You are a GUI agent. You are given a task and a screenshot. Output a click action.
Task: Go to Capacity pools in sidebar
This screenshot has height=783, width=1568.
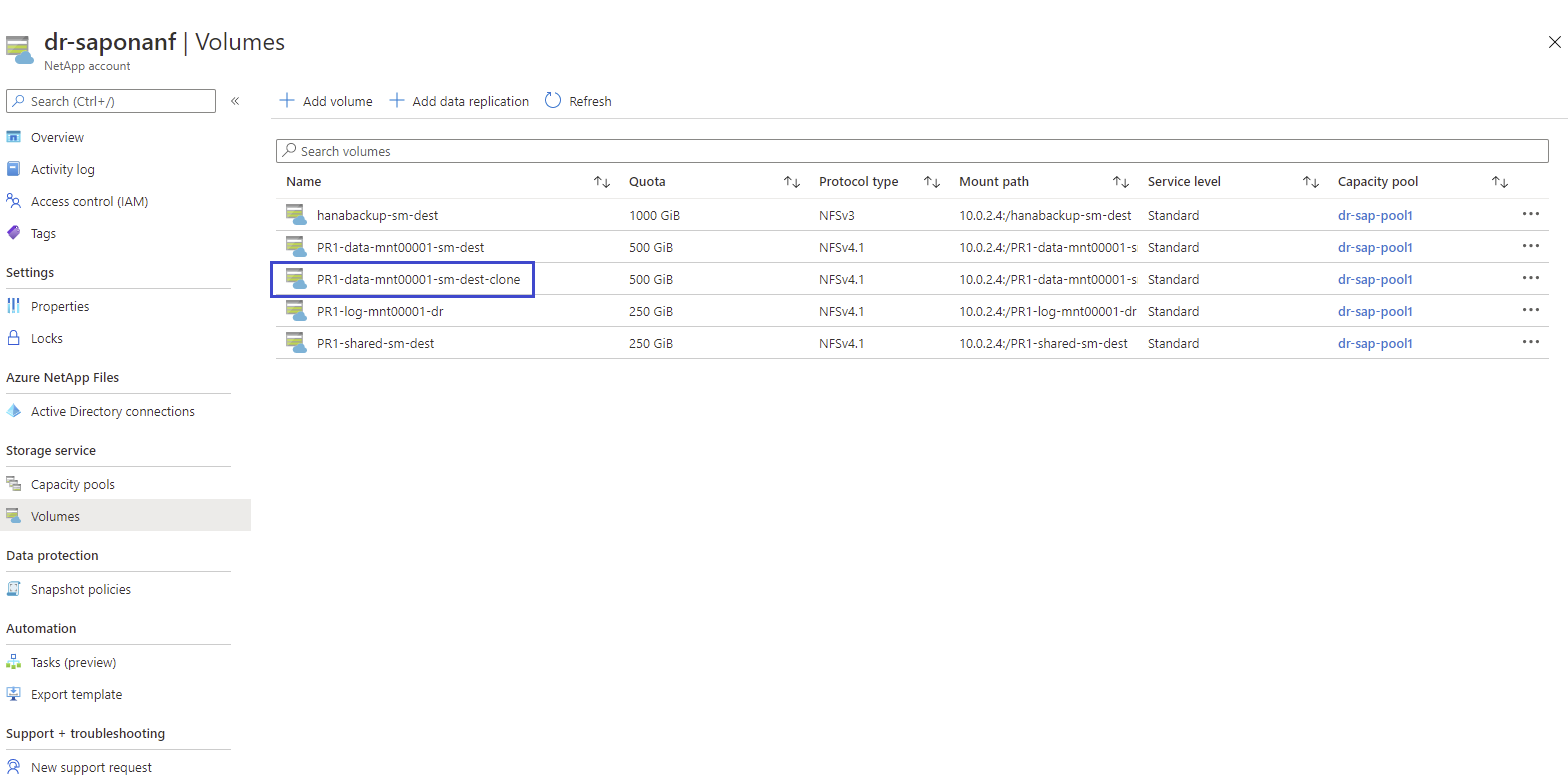(72, 484)
